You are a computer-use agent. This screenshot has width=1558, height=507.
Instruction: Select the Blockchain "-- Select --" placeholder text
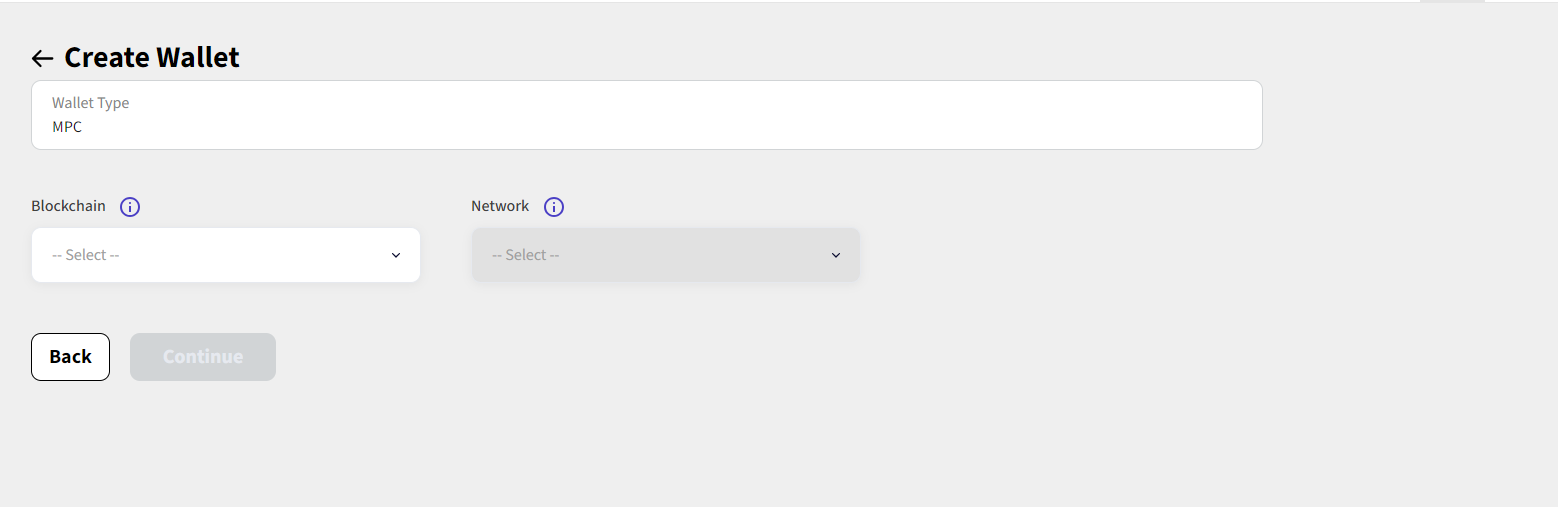86,255
